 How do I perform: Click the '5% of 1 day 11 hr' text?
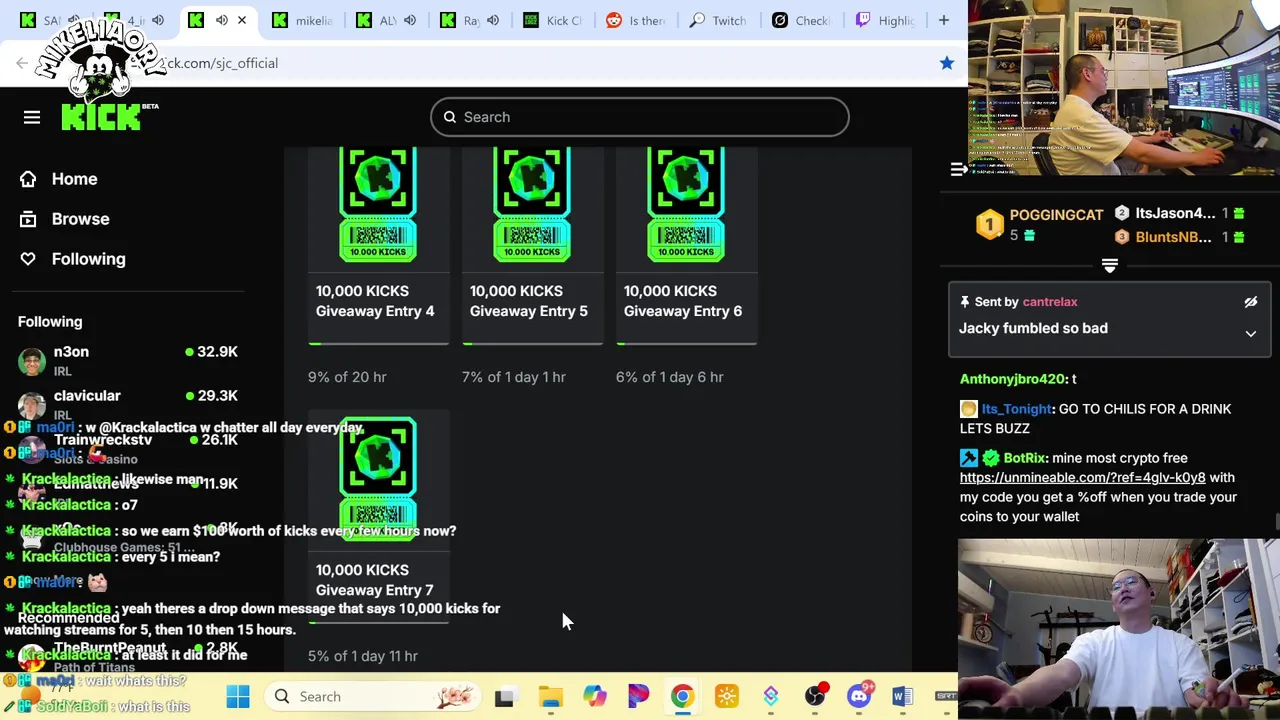pyautogui.click(x=363, y=656)
